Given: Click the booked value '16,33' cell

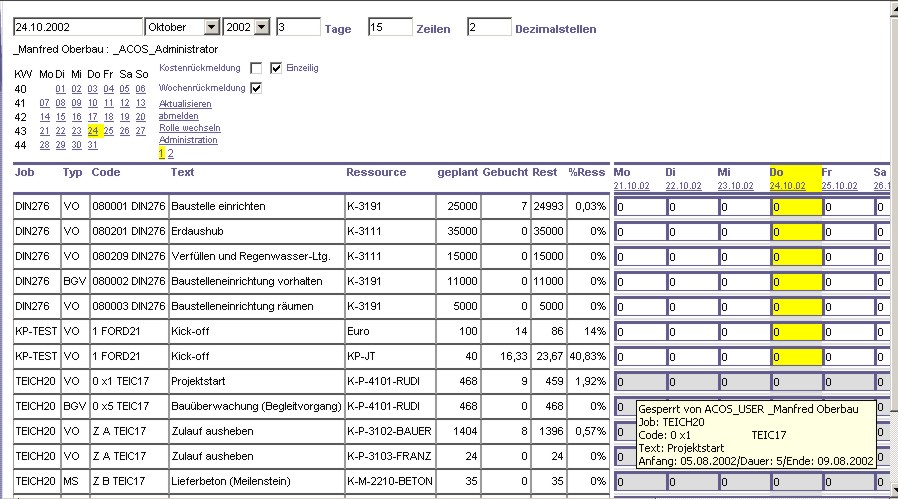Looking at the screenshot, I should click(506, 356).
